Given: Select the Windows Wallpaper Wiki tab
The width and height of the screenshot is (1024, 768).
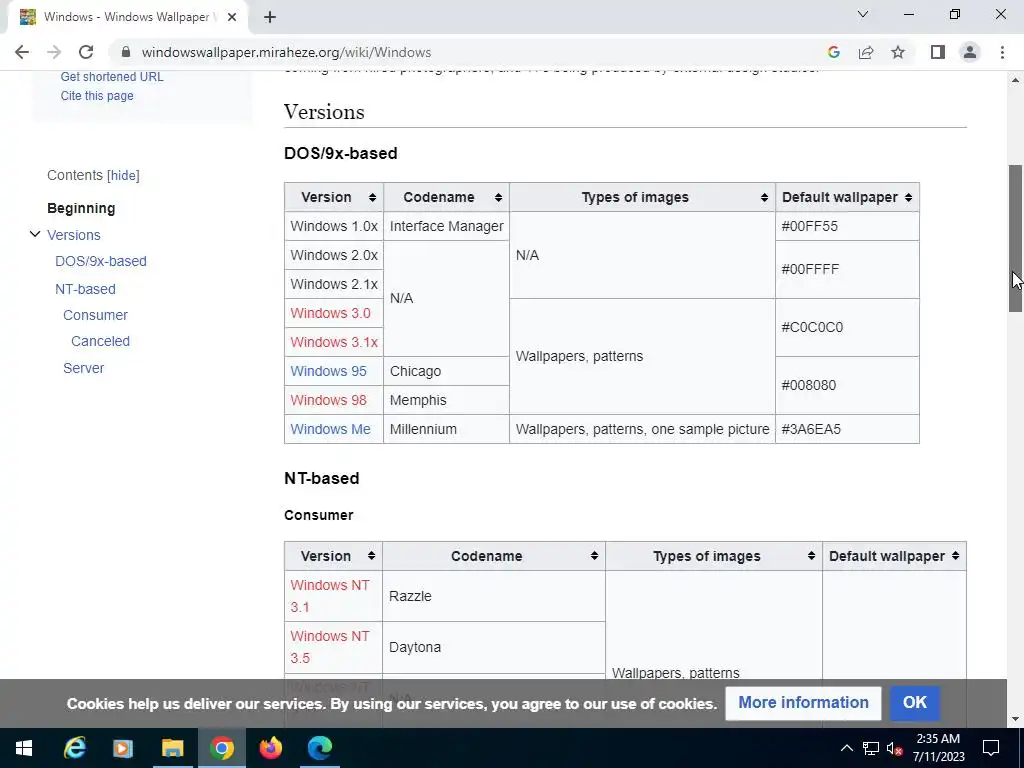Looking at the screenshot, I should tap(126, 17).
